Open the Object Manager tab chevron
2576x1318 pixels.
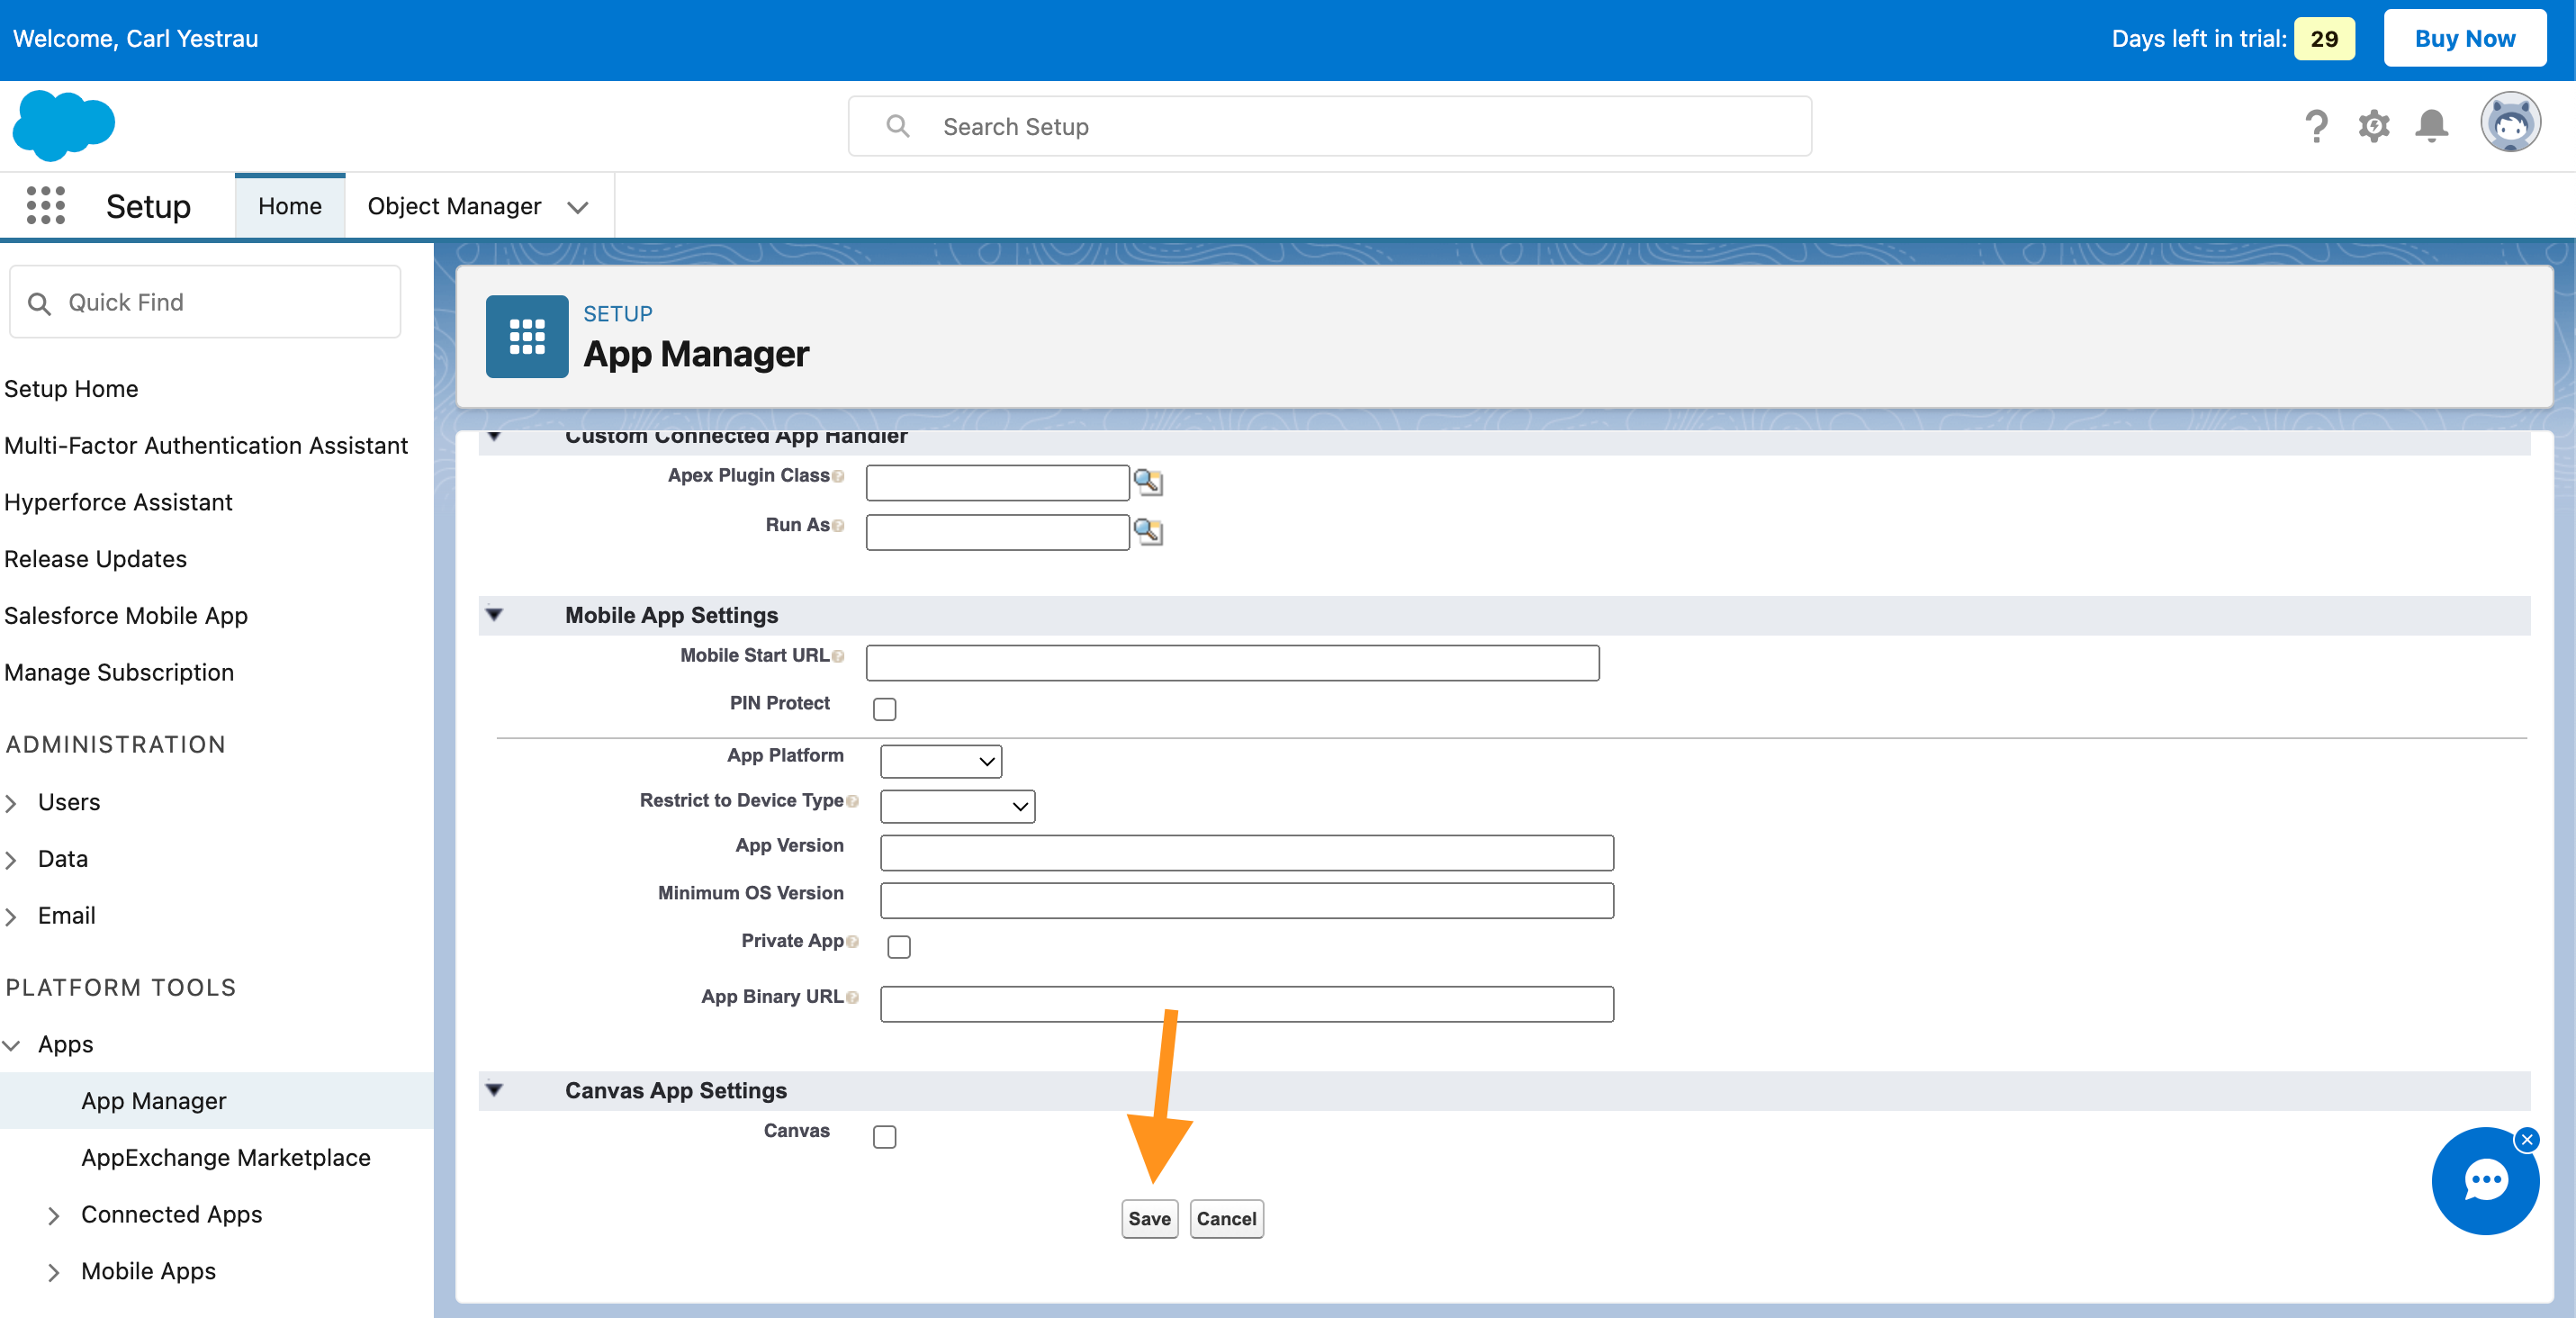pyautogui.click(x=577, y=207)
